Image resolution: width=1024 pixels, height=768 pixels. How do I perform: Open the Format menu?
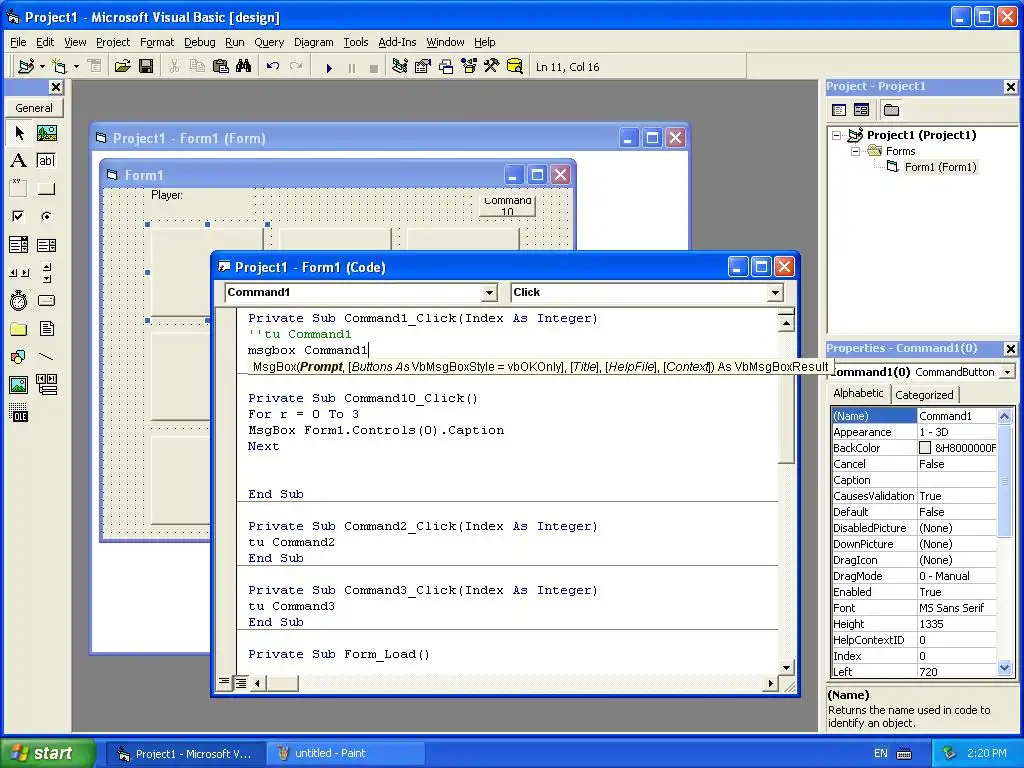click(x=157, y=42)
